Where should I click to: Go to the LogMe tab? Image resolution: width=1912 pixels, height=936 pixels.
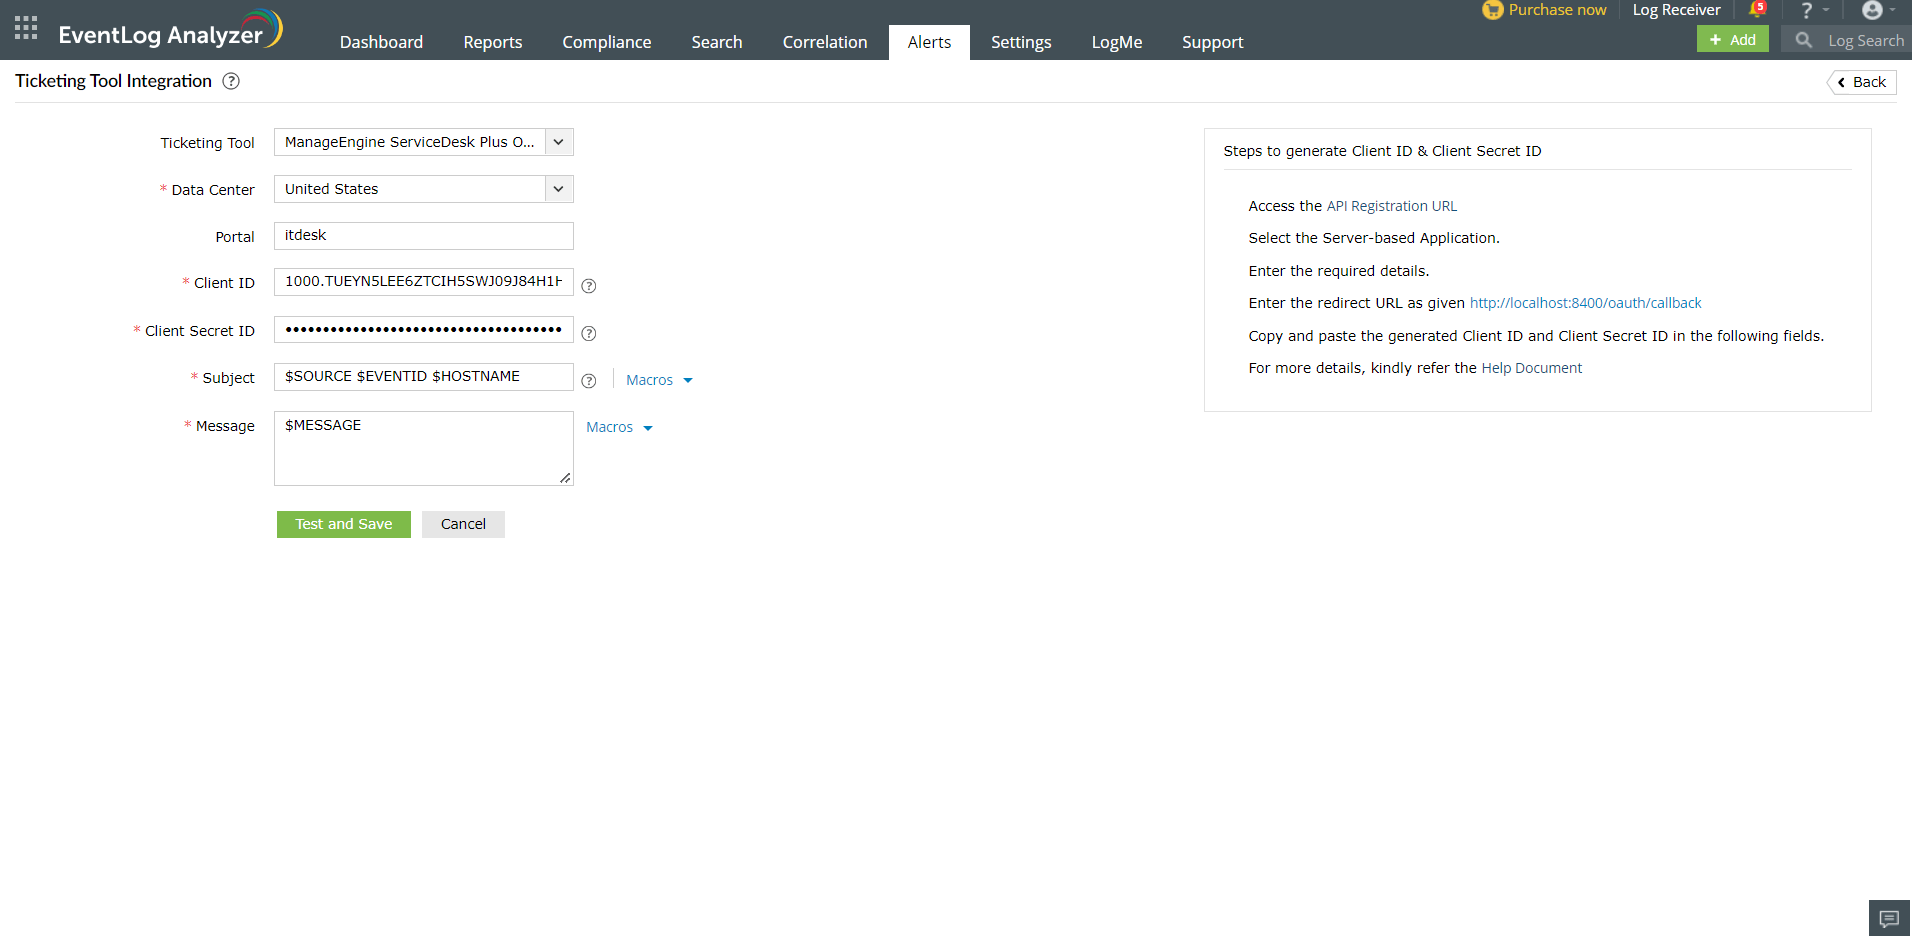pos(1117,42)
